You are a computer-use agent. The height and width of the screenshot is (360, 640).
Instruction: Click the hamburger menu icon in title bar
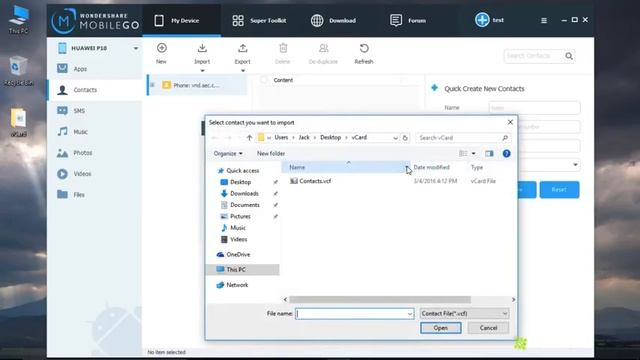[544, 20]
